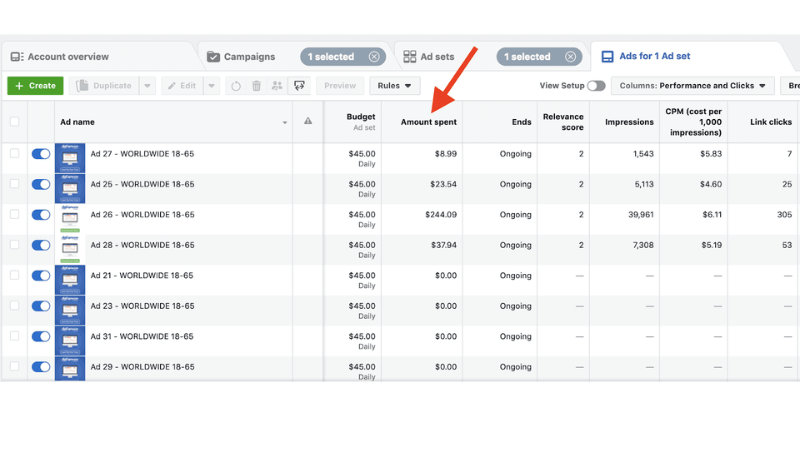Viewport: 800px width, 450px height.
Task: Check the select-all checkbox in header
Action: pos(14,121)
